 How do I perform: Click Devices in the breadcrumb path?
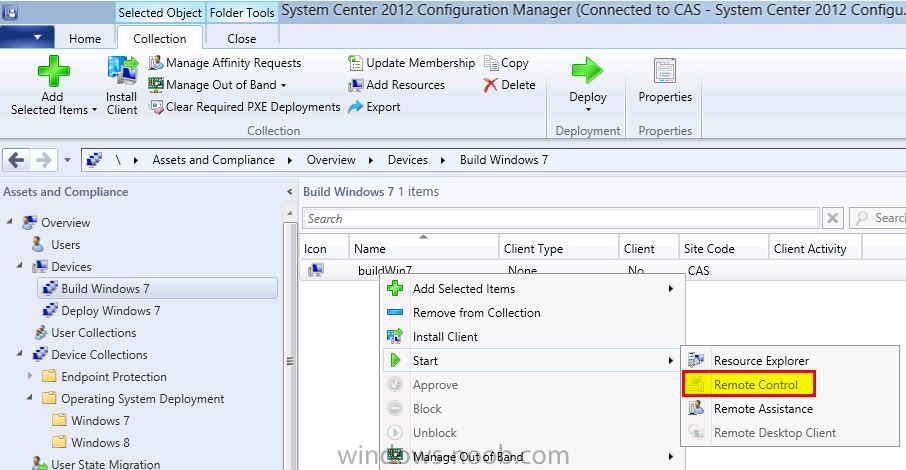point(407,160)
